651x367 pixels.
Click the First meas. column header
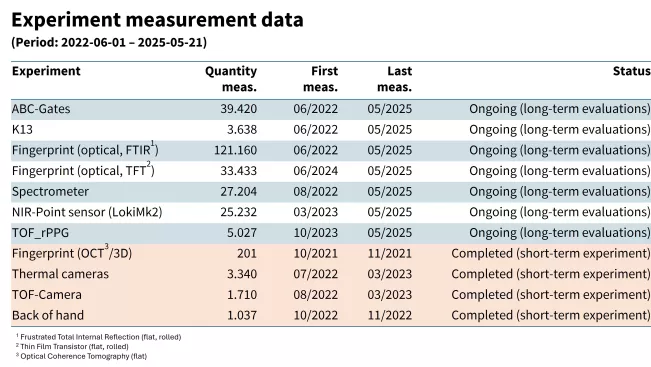[x=320, y=79]
